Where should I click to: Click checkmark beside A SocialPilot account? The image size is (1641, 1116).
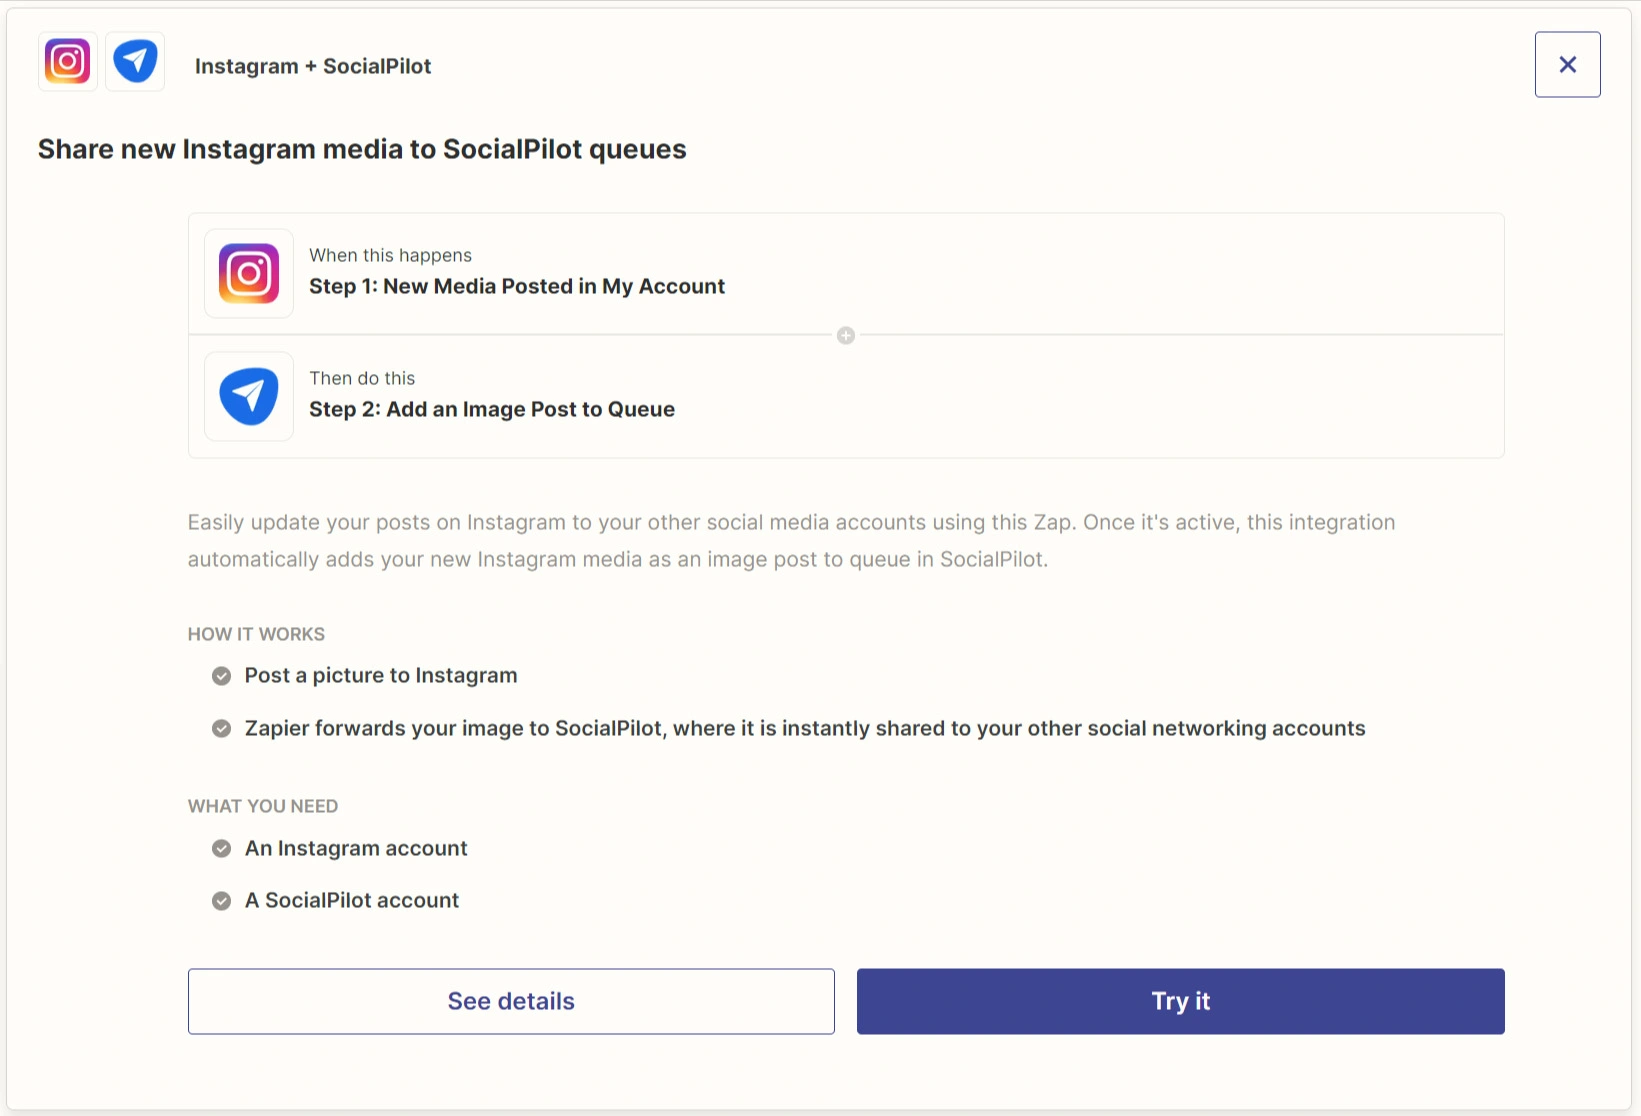point(222,901)
